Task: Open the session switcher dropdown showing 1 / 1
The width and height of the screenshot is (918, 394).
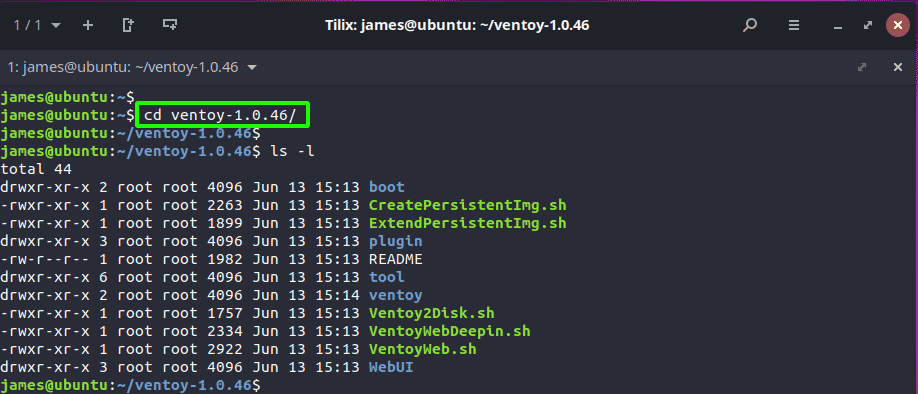Action: [37, 25]
